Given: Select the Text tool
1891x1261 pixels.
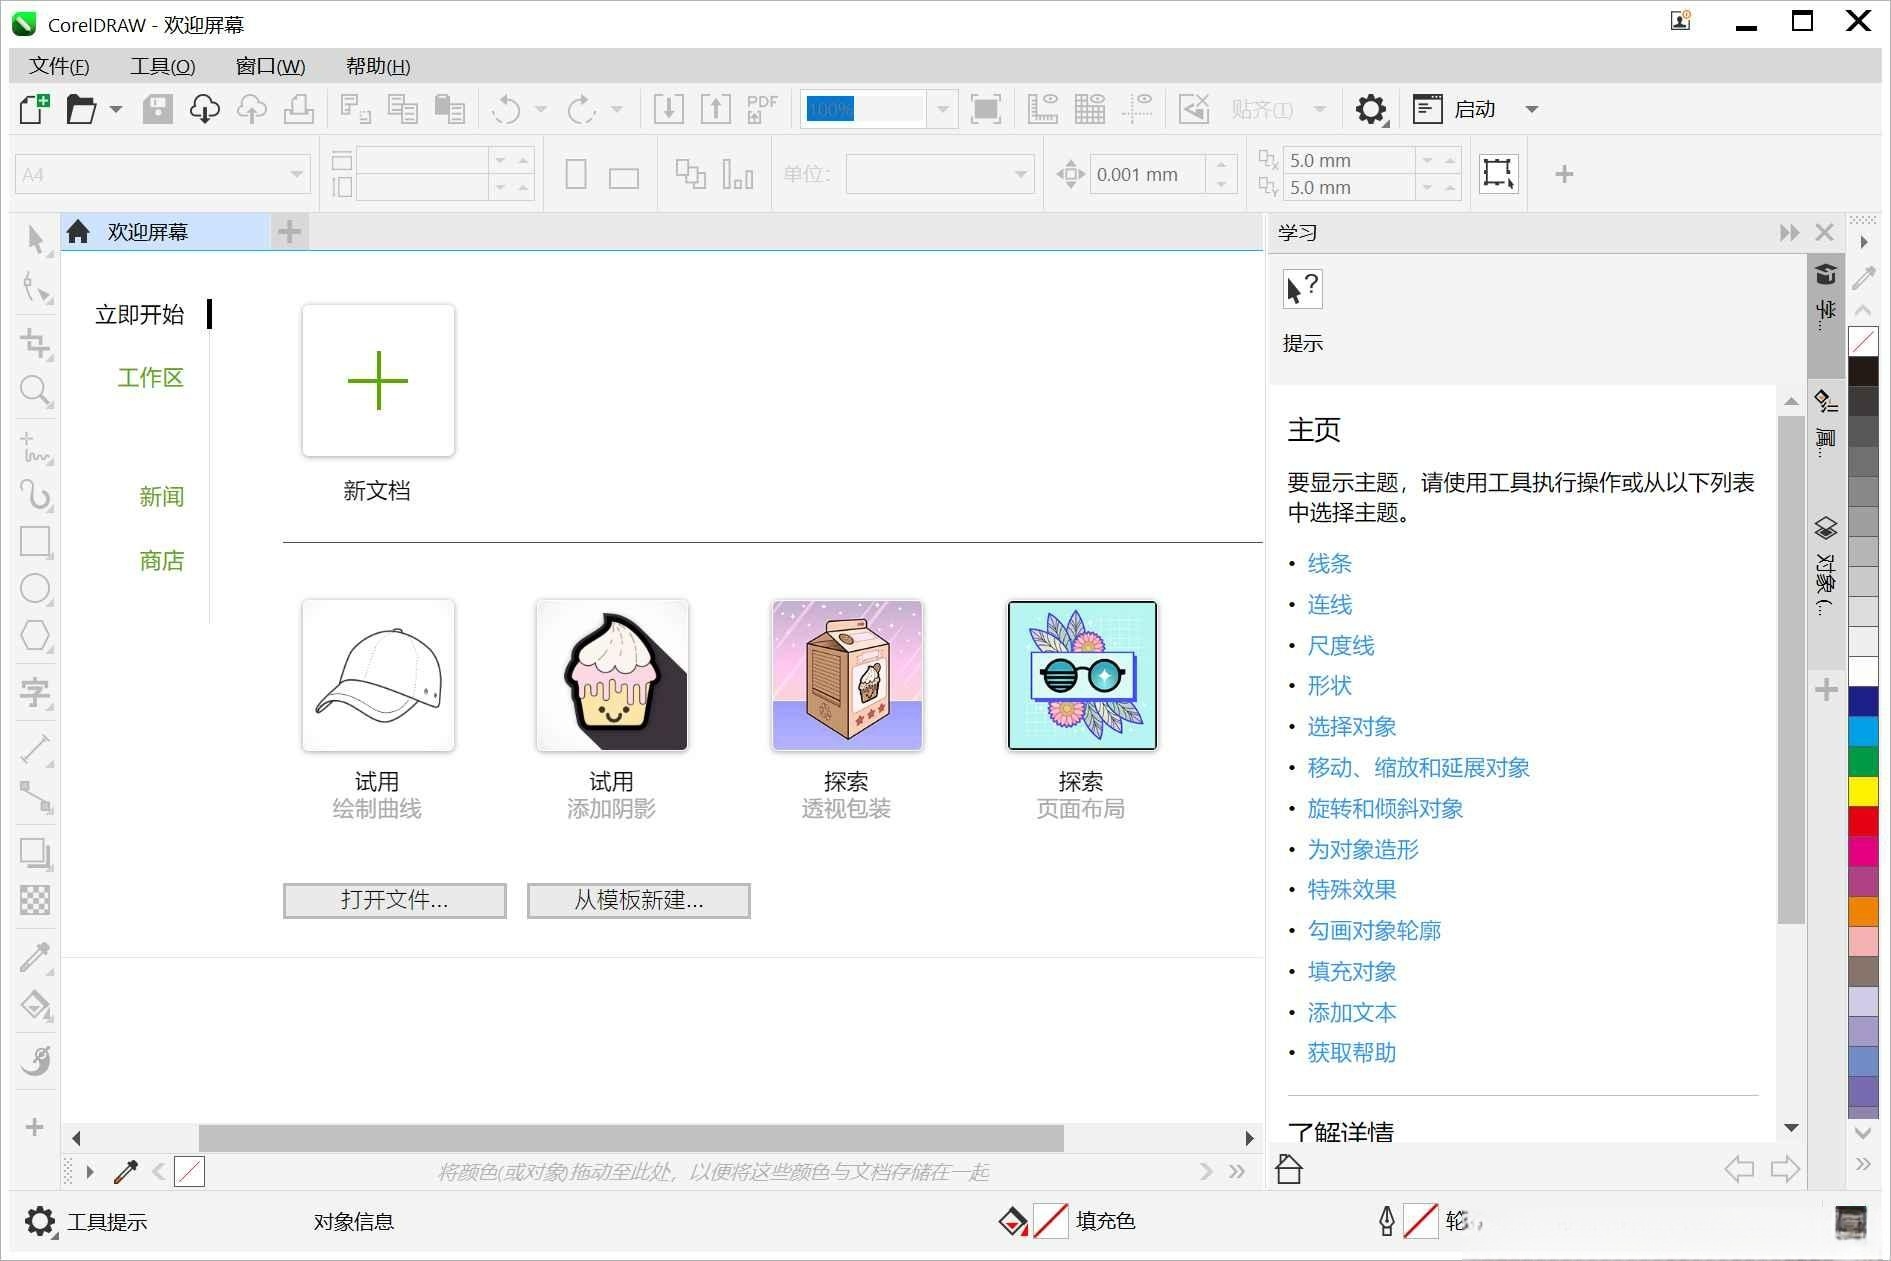Looking at the screenshot, I should pos(36,693).
